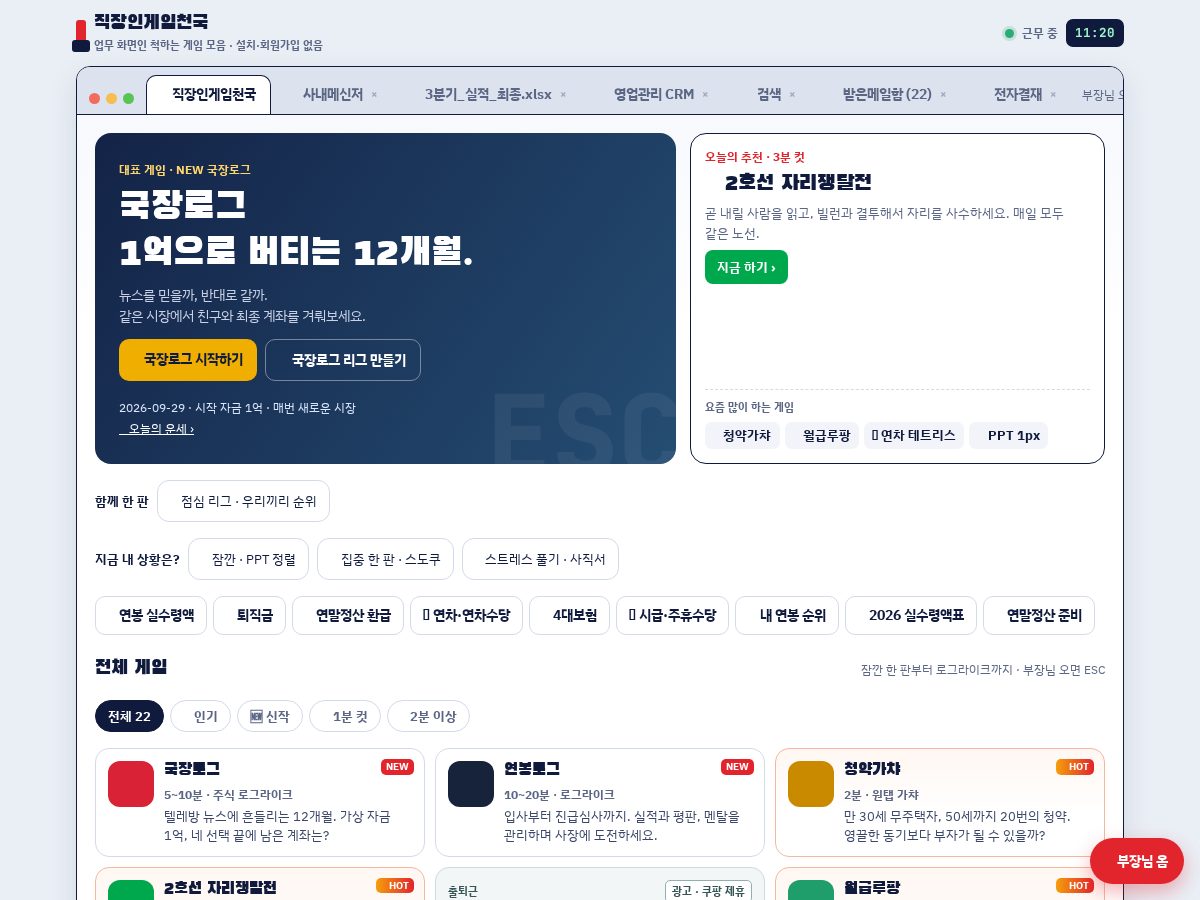Screen dimensions: 1200x900
Task: Select the 전체 22 filter
Action: 129,716
